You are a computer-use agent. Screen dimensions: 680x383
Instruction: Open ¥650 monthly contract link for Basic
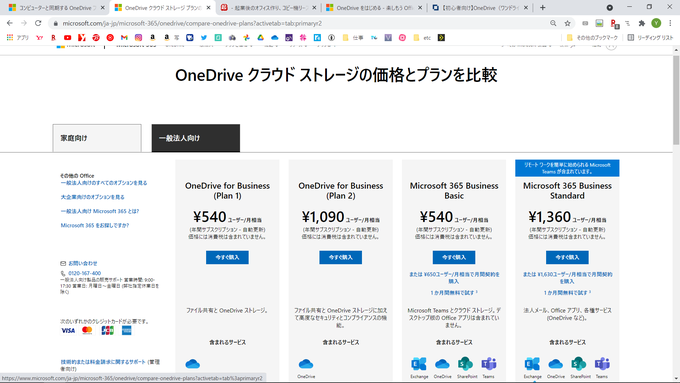pyautogui.click(x=454, y=278)
